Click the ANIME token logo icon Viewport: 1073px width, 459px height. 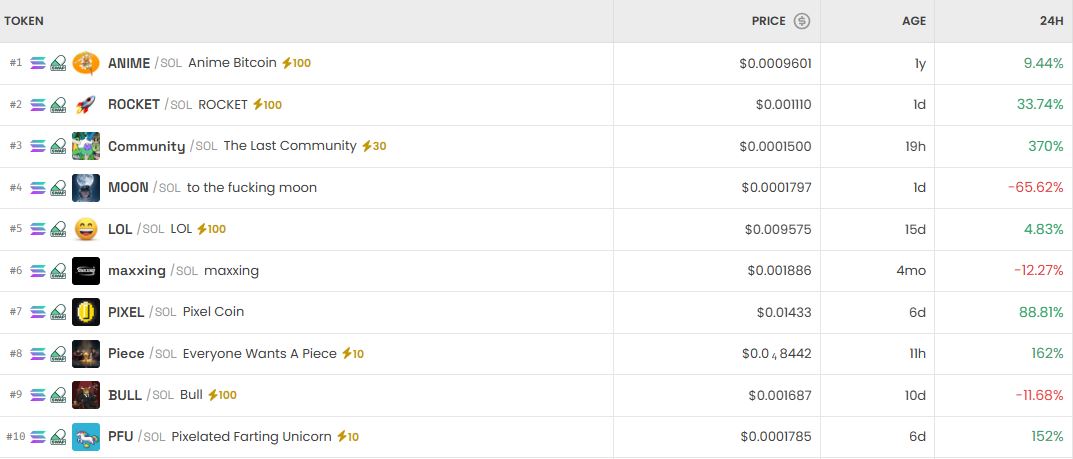86,63
